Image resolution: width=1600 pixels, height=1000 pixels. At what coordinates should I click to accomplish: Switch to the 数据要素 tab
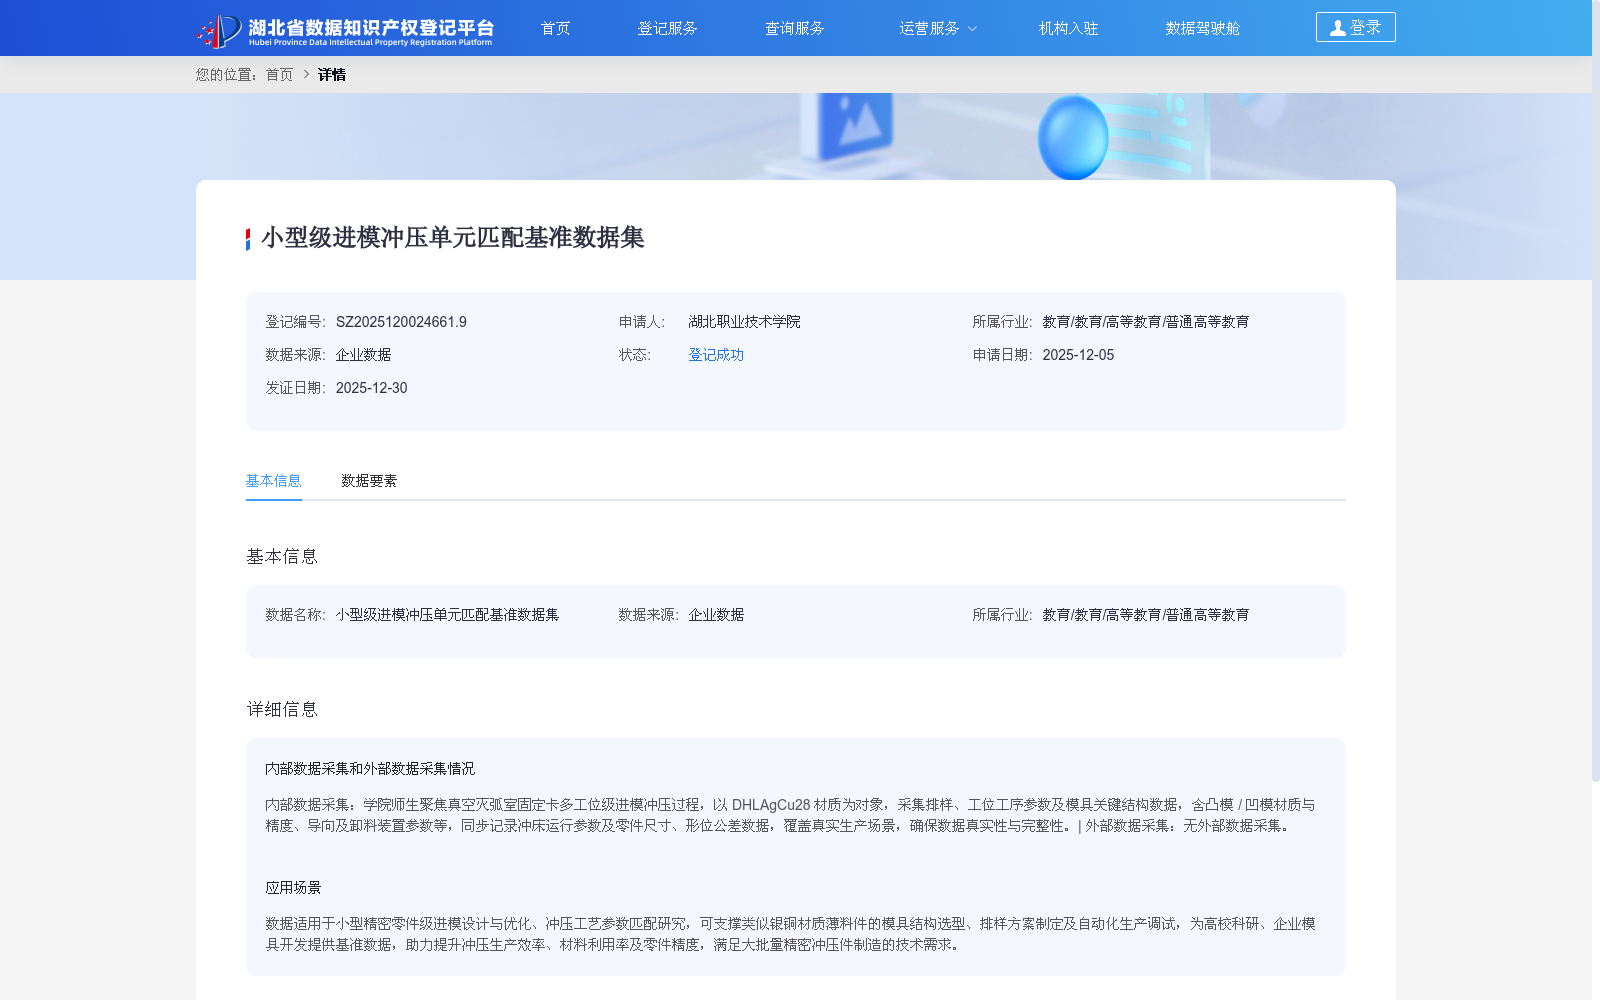pos(369,481)
